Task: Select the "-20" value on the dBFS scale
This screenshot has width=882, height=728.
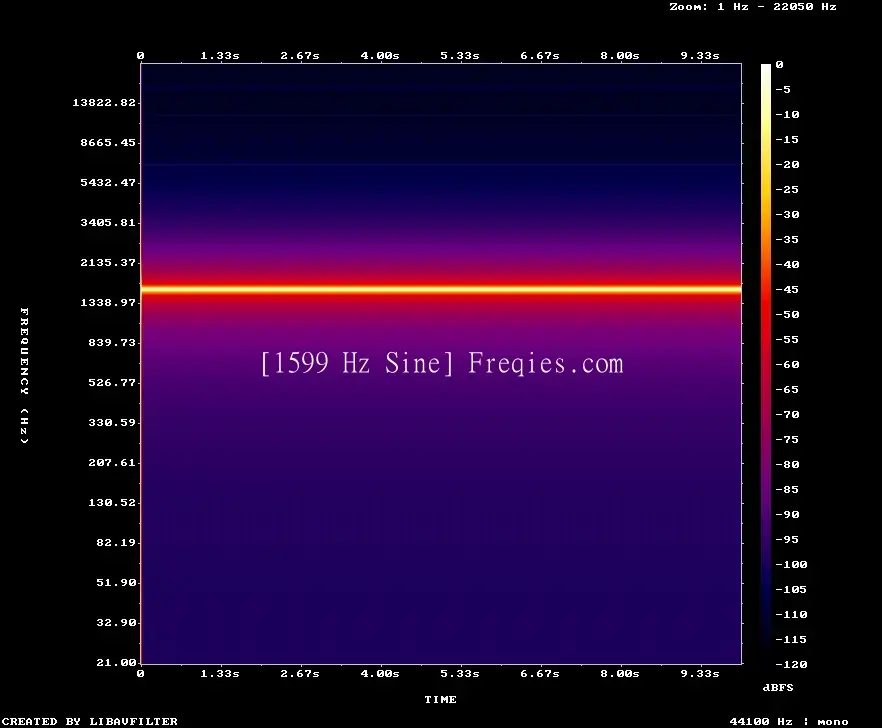Action: tap(787, 164)
